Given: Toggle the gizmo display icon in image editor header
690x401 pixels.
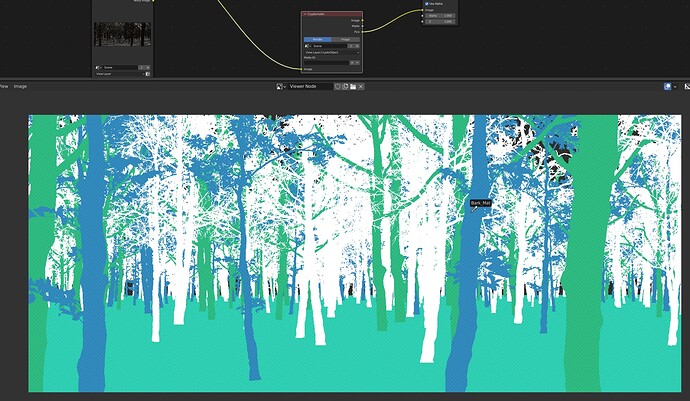Looking at the screenshot, I should [668, 86].
